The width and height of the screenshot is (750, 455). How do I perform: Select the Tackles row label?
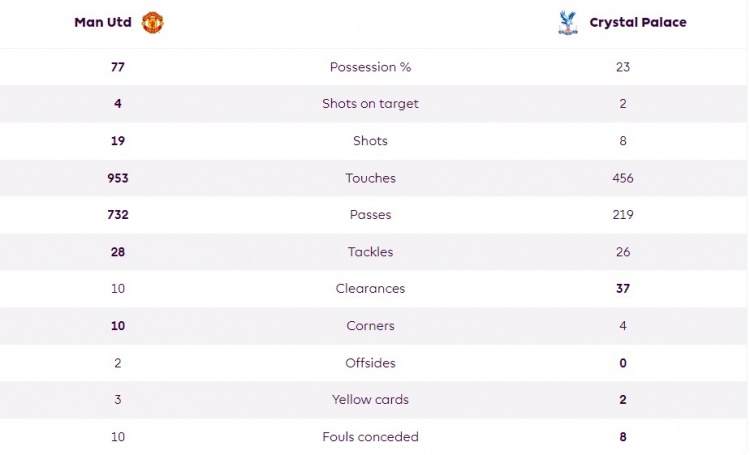pos(371,252)
